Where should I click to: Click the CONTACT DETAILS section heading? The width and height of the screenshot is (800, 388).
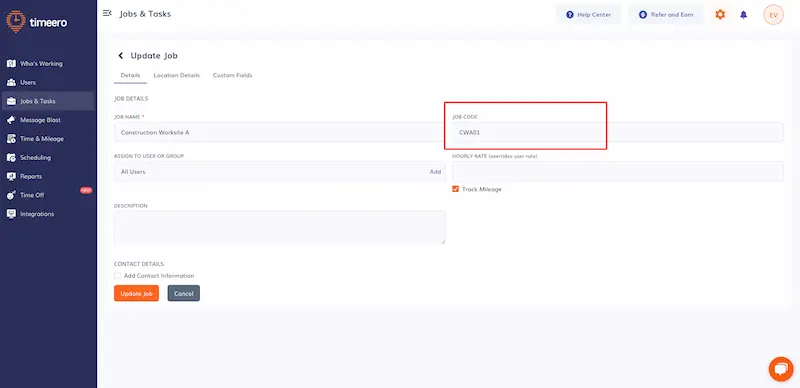point(139,264)
